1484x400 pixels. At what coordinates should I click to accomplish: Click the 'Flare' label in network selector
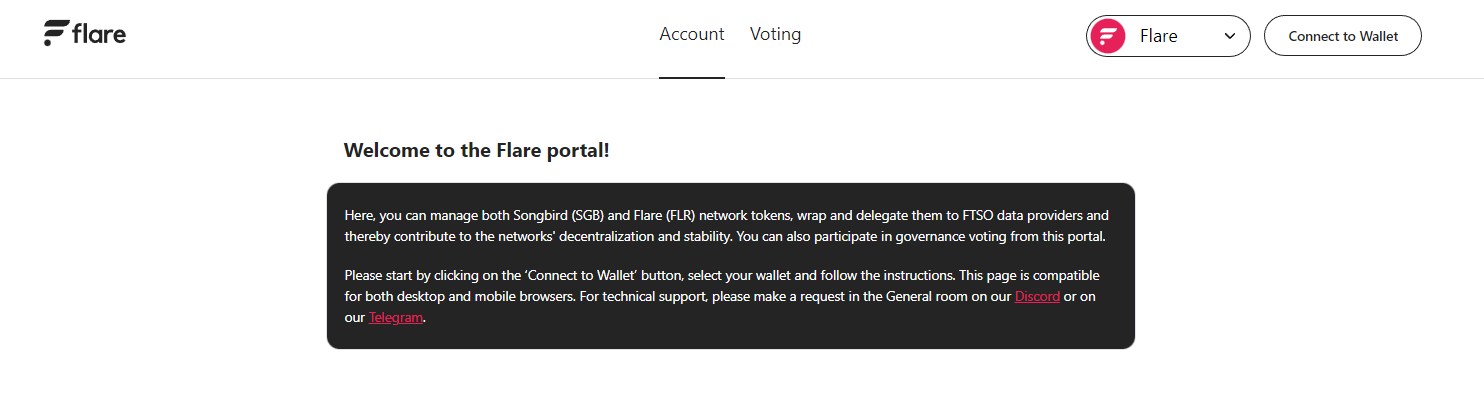click(x=1158, y=36)
